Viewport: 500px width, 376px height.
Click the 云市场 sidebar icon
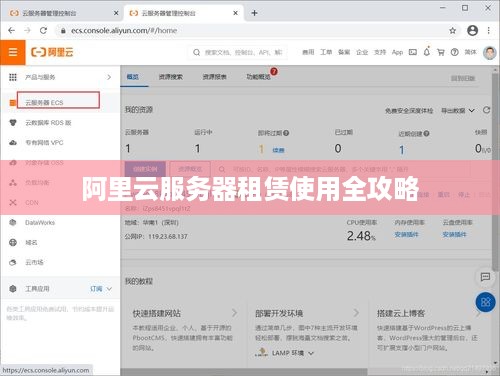tap(13, 262)
